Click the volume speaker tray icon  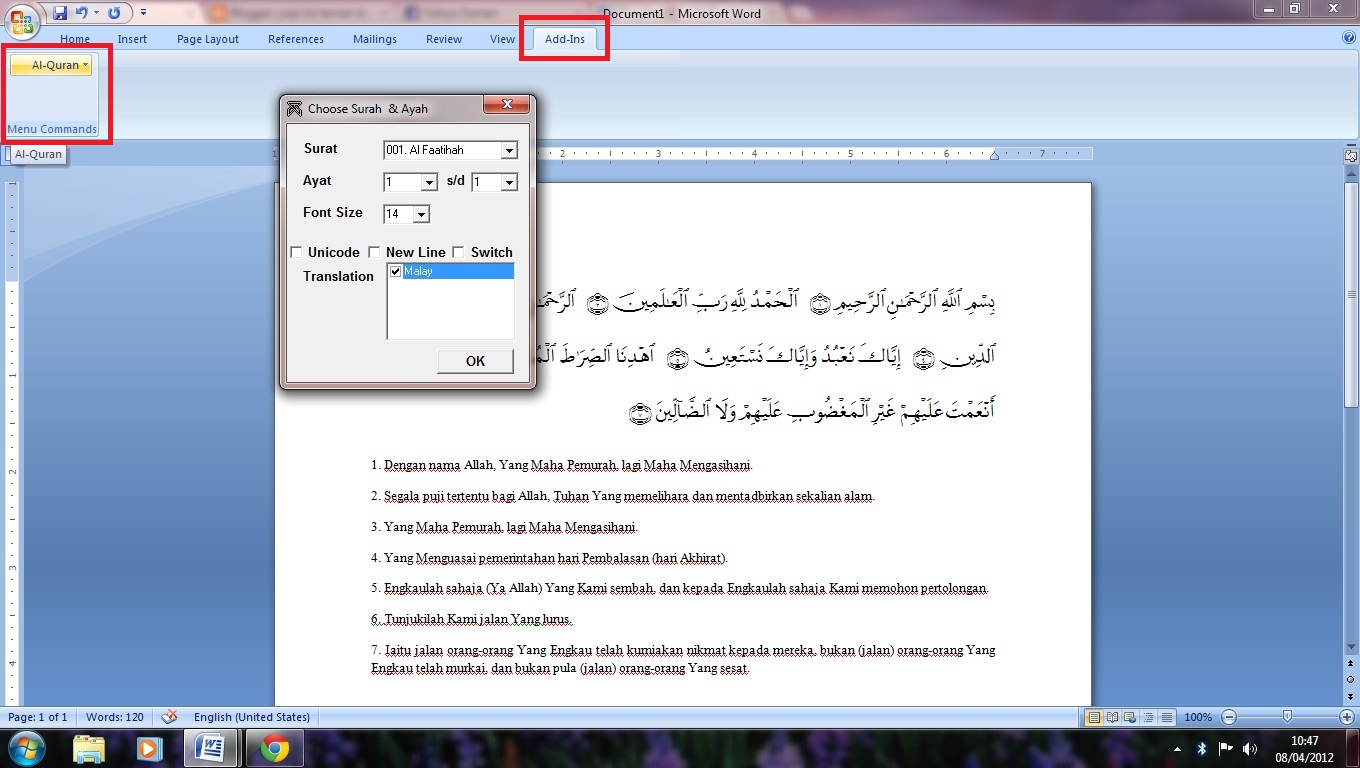tap(1250, 748)
